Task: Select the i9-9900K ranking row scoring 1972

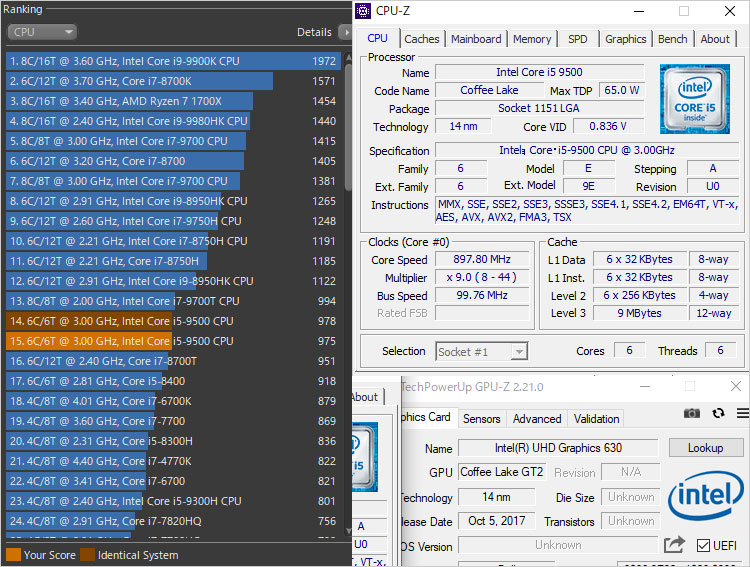Action: coord(173,61)
